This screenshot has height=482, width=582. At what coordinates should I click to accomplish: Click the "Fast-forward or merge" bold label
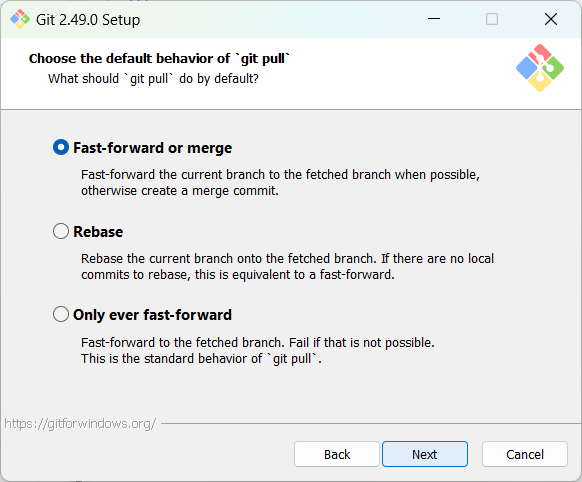point(153,148)
